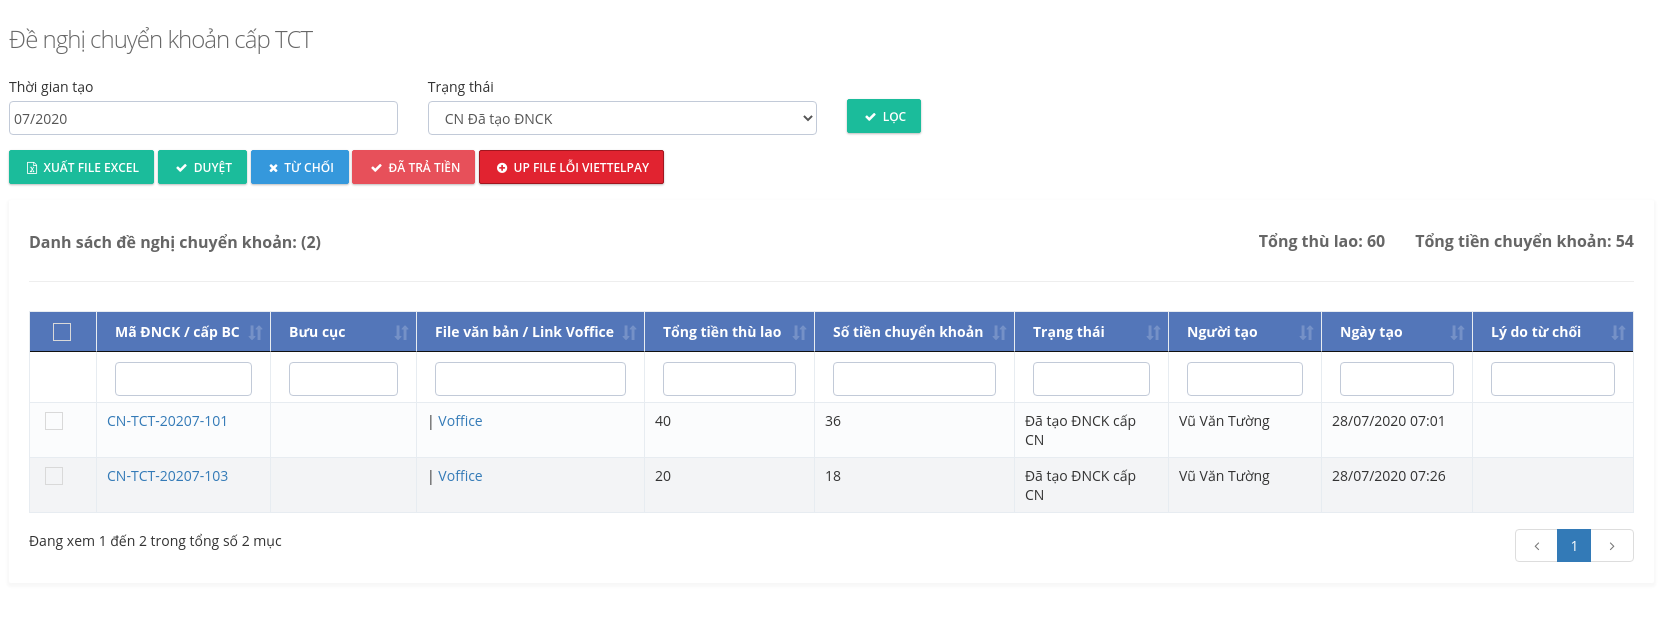This screenshot has width=1672, height=623.
Task: Click sort icon on Mã ĐNCK column
Action: (255, 333)
